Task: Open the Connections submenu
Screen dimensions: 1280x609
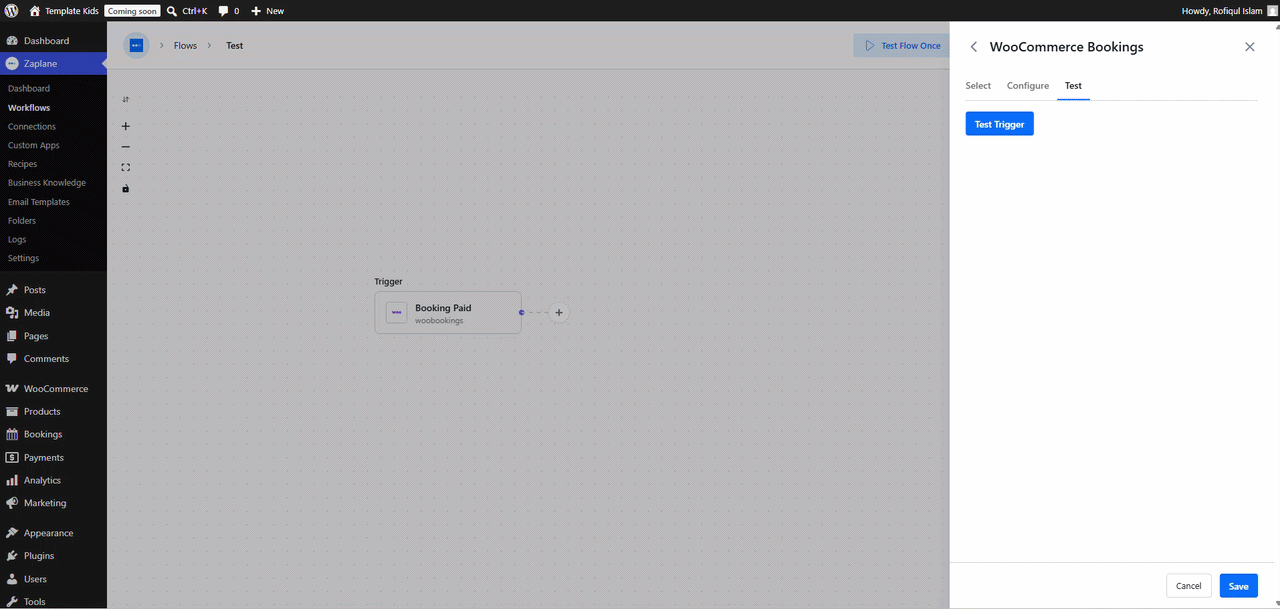Action: point(32,126)
